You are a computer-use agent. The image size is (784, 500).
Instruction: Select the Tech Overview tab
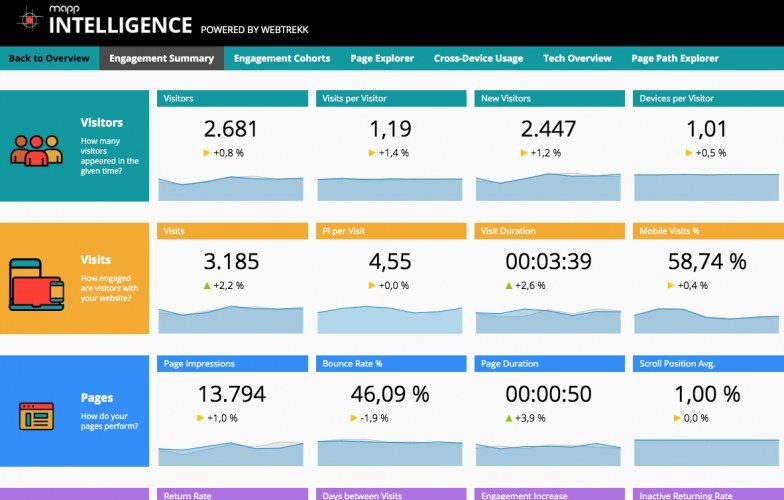tap(577, 58)
